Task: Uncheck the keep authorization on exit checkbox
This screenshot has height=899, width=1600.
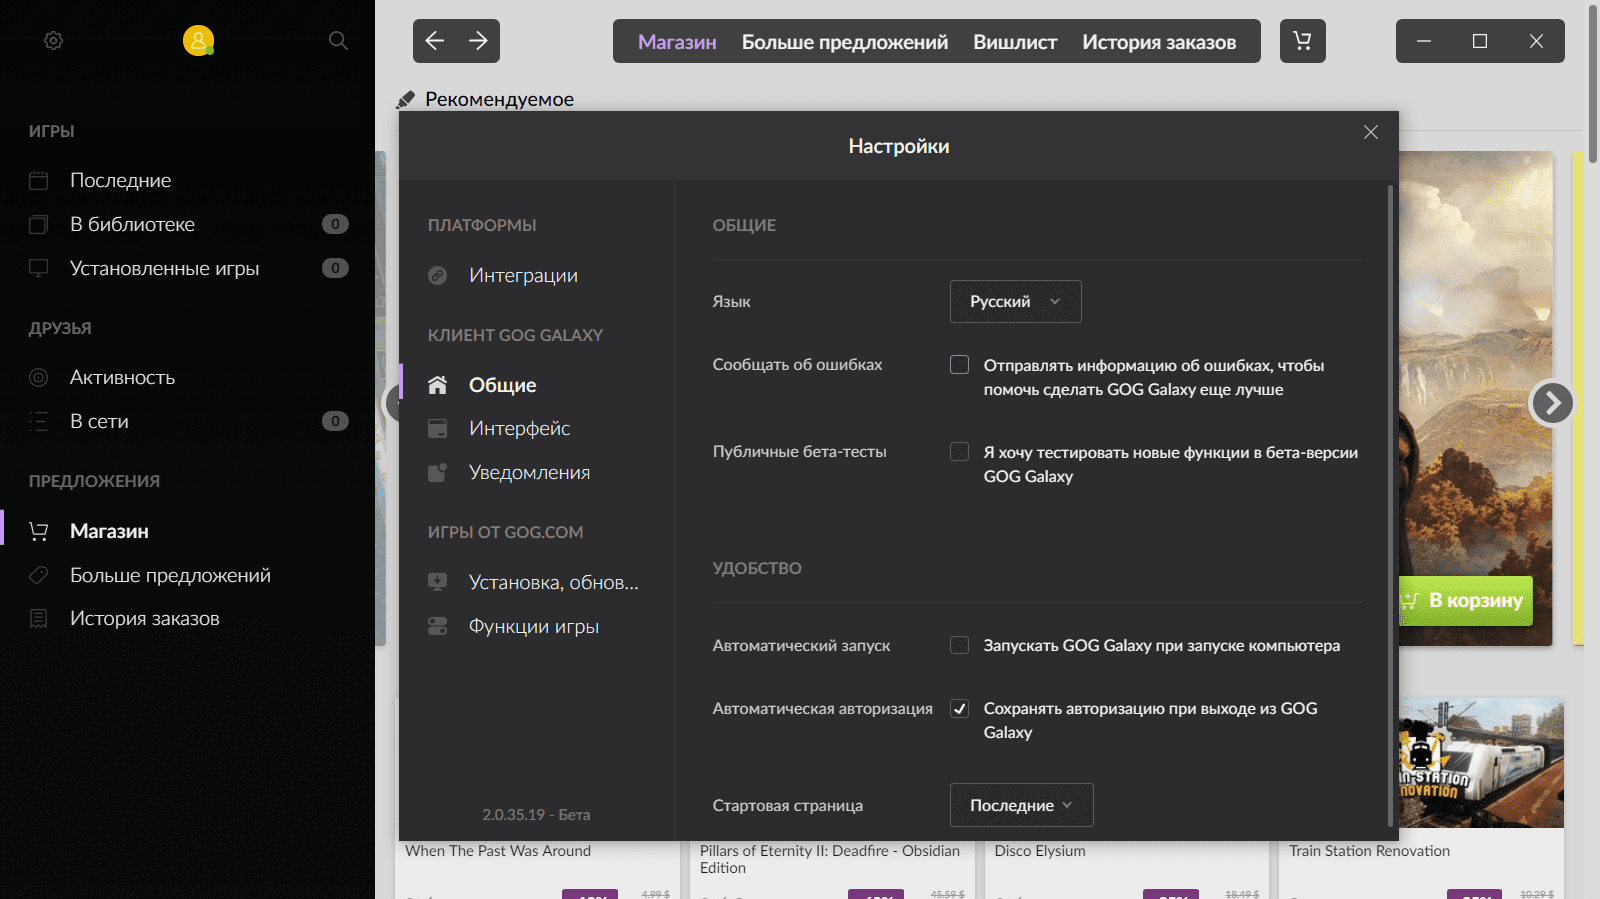Action: point(960,709)
